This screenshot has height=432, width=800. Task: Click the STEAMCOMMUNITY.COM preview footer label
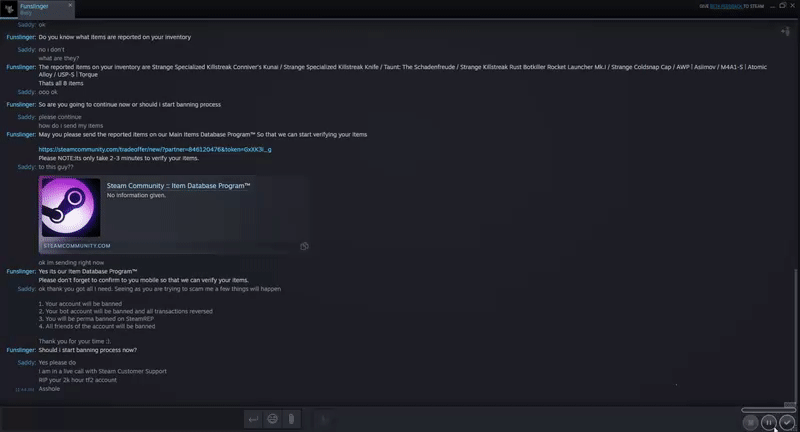coord(77,246)
